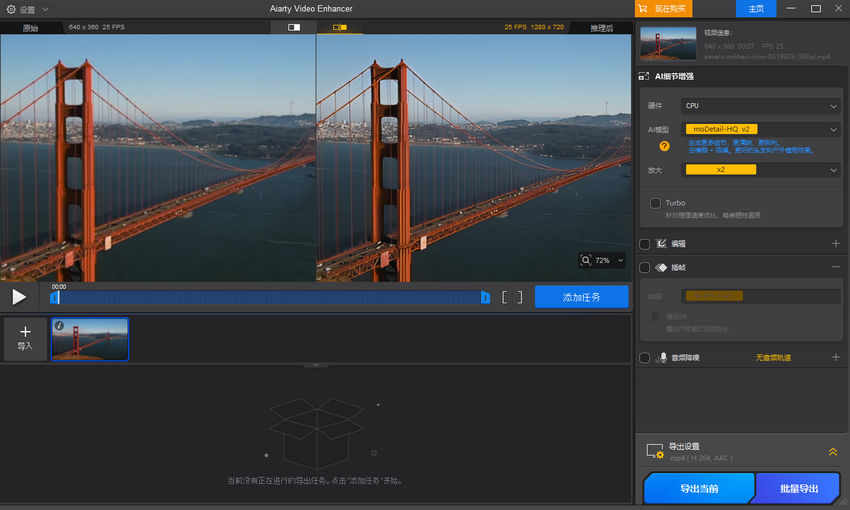This screenshot has width=850, height=510.
Task: Click the 无音频轨道 no audio track label
Action: 773,358
